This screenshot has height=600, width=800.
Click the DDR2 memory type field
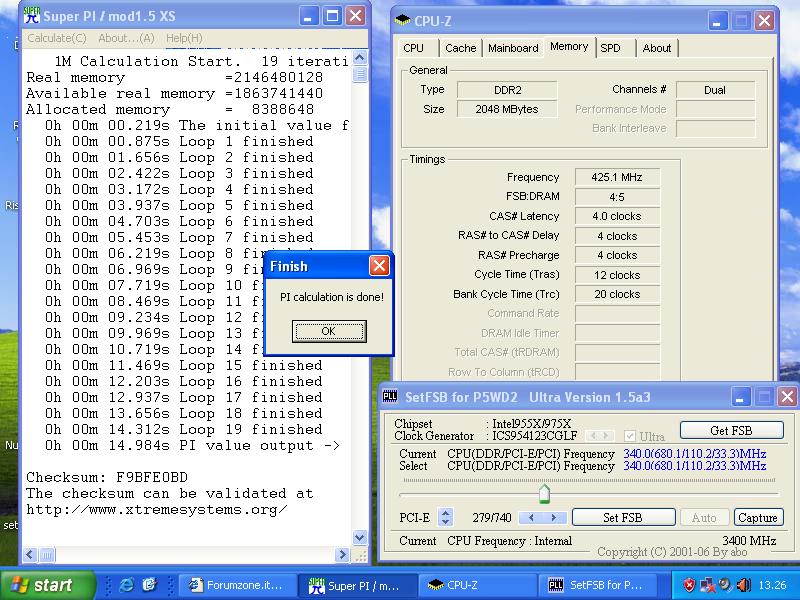[x=507, y=90]
